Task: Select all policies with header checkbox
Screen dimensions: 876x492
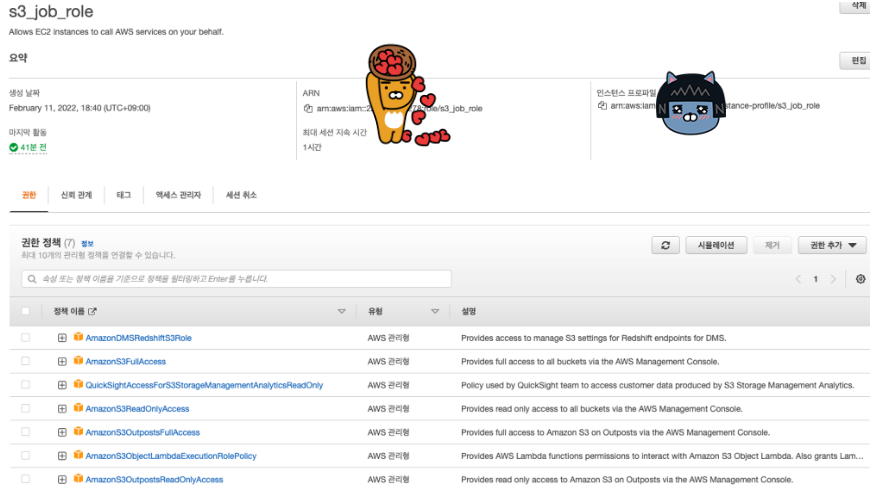Action: pyautogui.click(x=25, y=311)
